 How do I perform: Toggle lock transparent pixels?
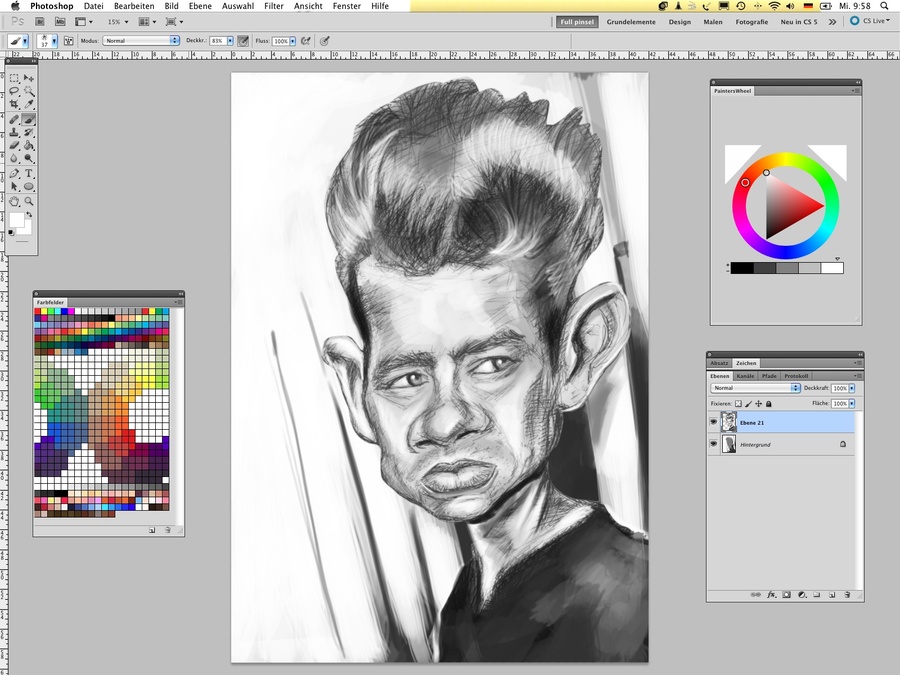tap(738, 404)
